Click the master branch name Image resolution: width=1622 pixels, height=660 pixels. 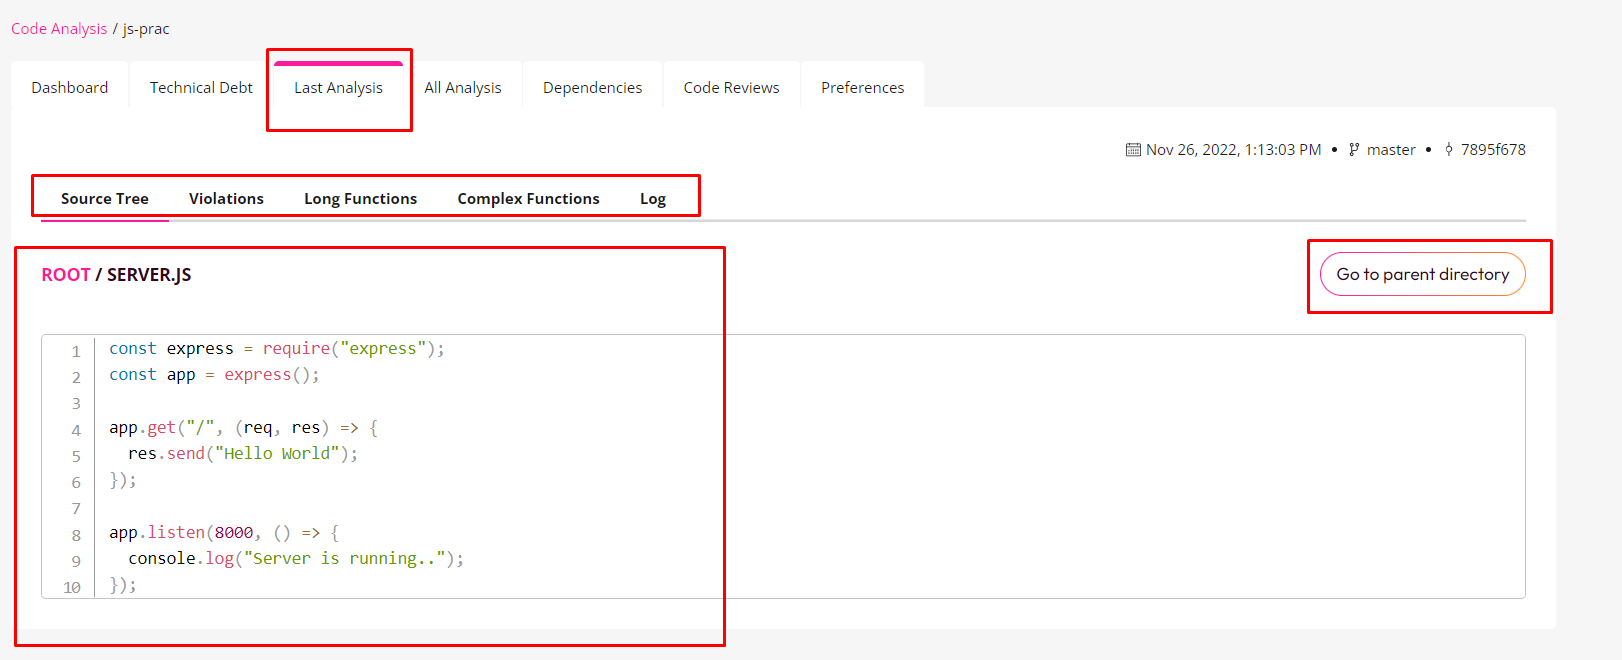[x=1391, y=150]
